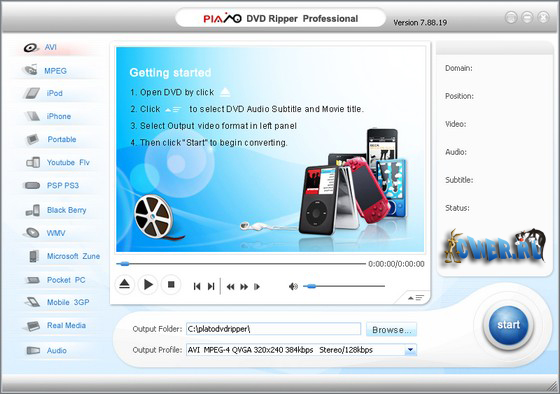Image resolution: width=560 pixels, height=394 pixels.
Task: Stop playback with the stop button
Action: click(171, 285)
